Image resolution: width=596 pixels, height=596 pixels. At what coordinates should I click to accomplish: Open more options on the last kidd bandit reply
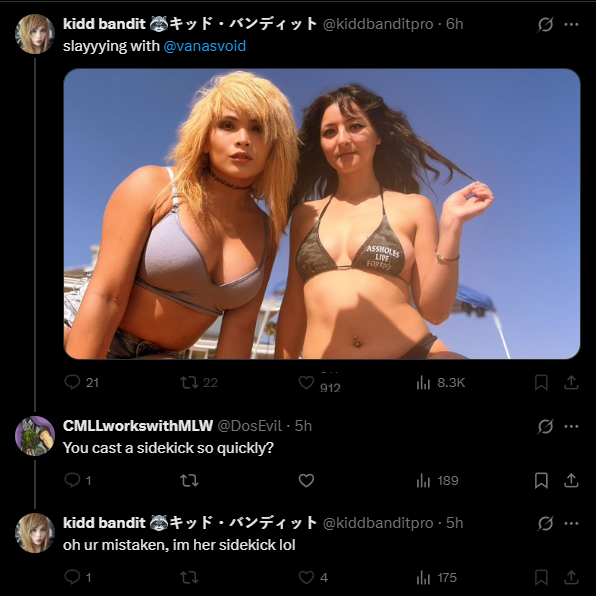pyautogui.click(x=571, y=523)
